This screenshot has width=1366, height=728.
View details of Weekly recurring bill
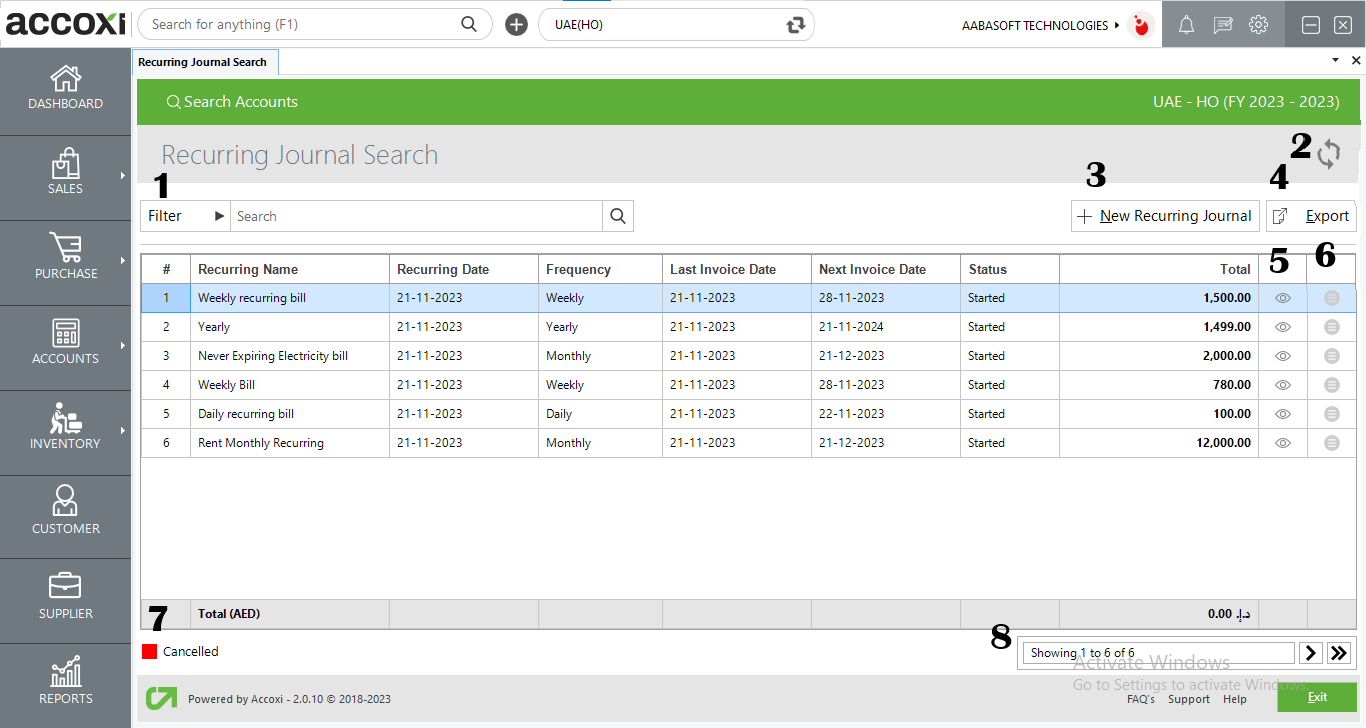coord(1281,297)
